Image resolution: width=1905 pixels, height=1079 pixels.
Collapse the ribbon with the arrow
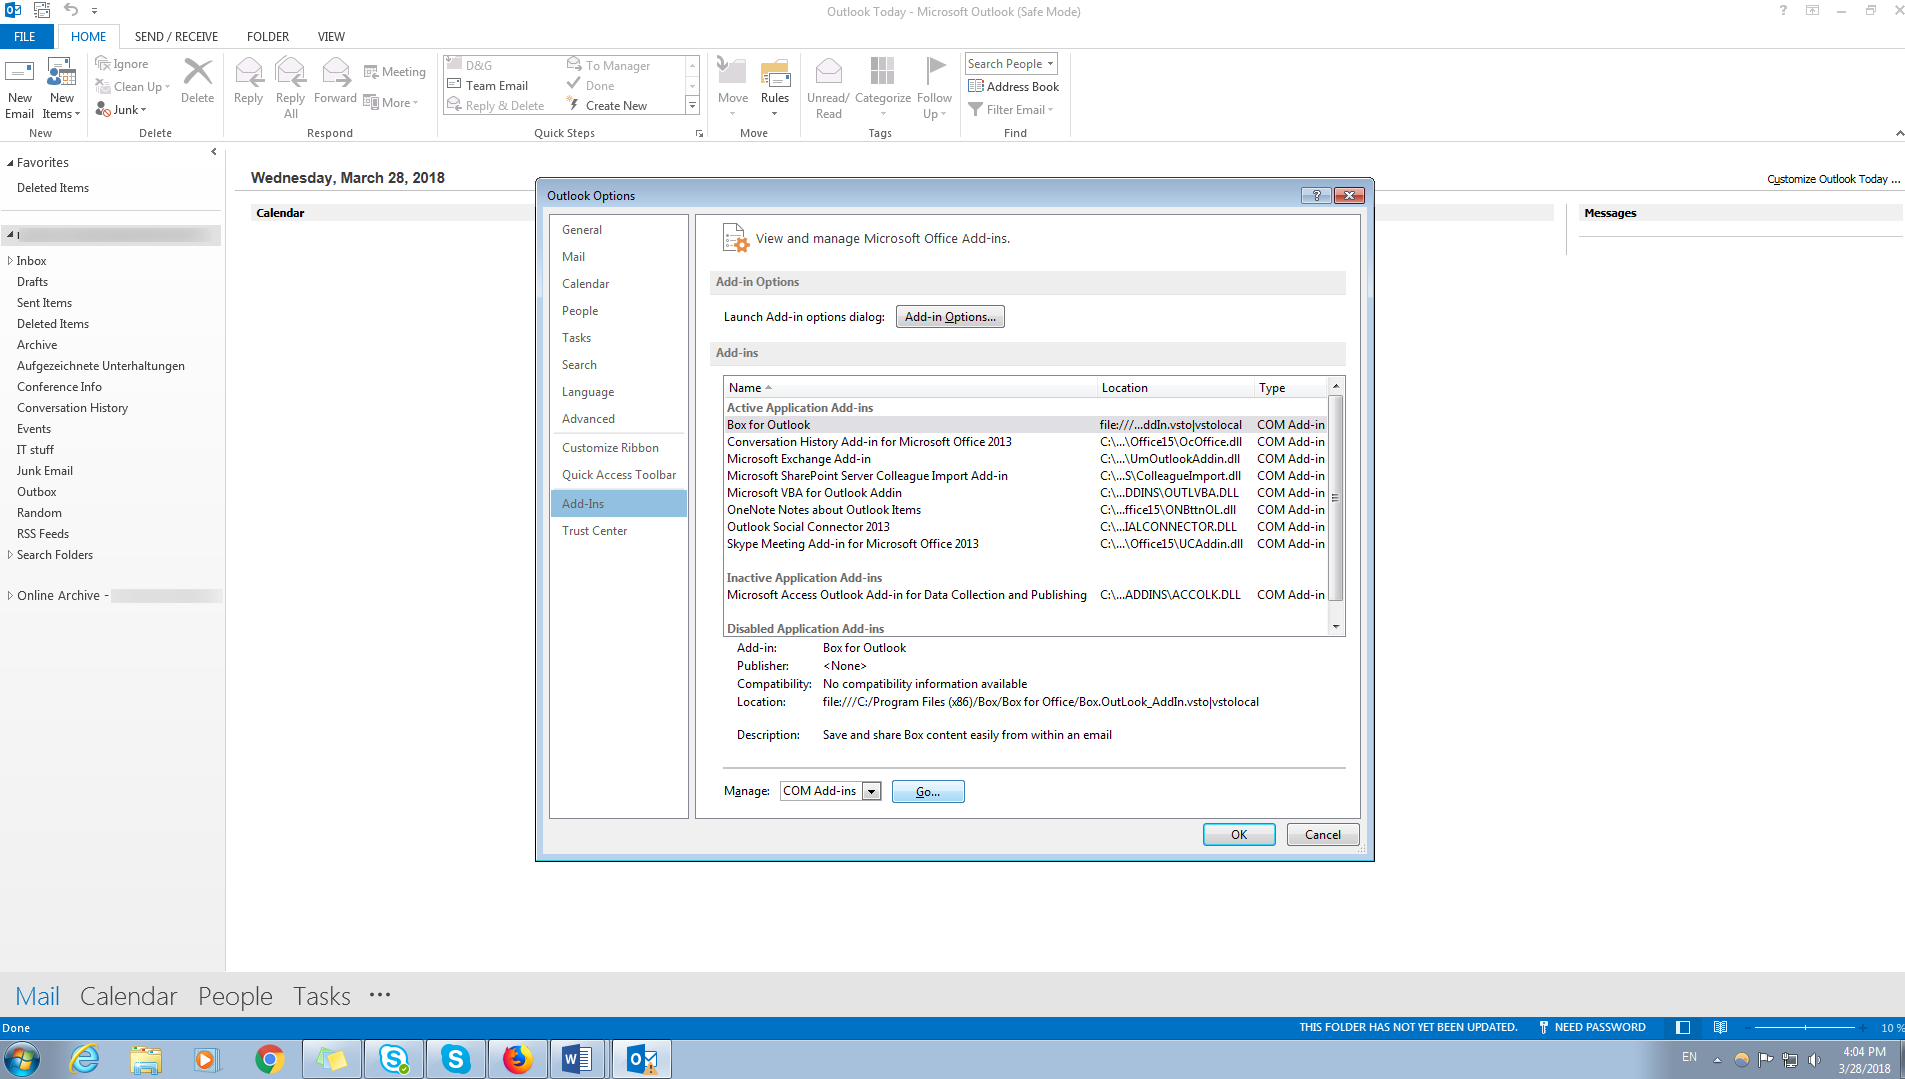(1899, 133)
